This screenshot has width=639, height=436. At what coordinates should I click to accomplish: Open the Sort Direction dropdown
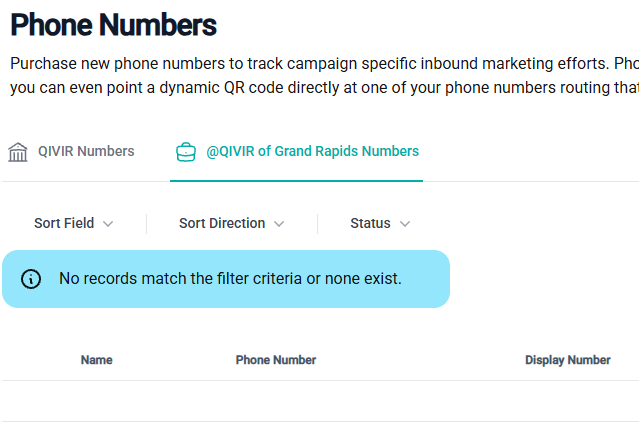(231, 223)
